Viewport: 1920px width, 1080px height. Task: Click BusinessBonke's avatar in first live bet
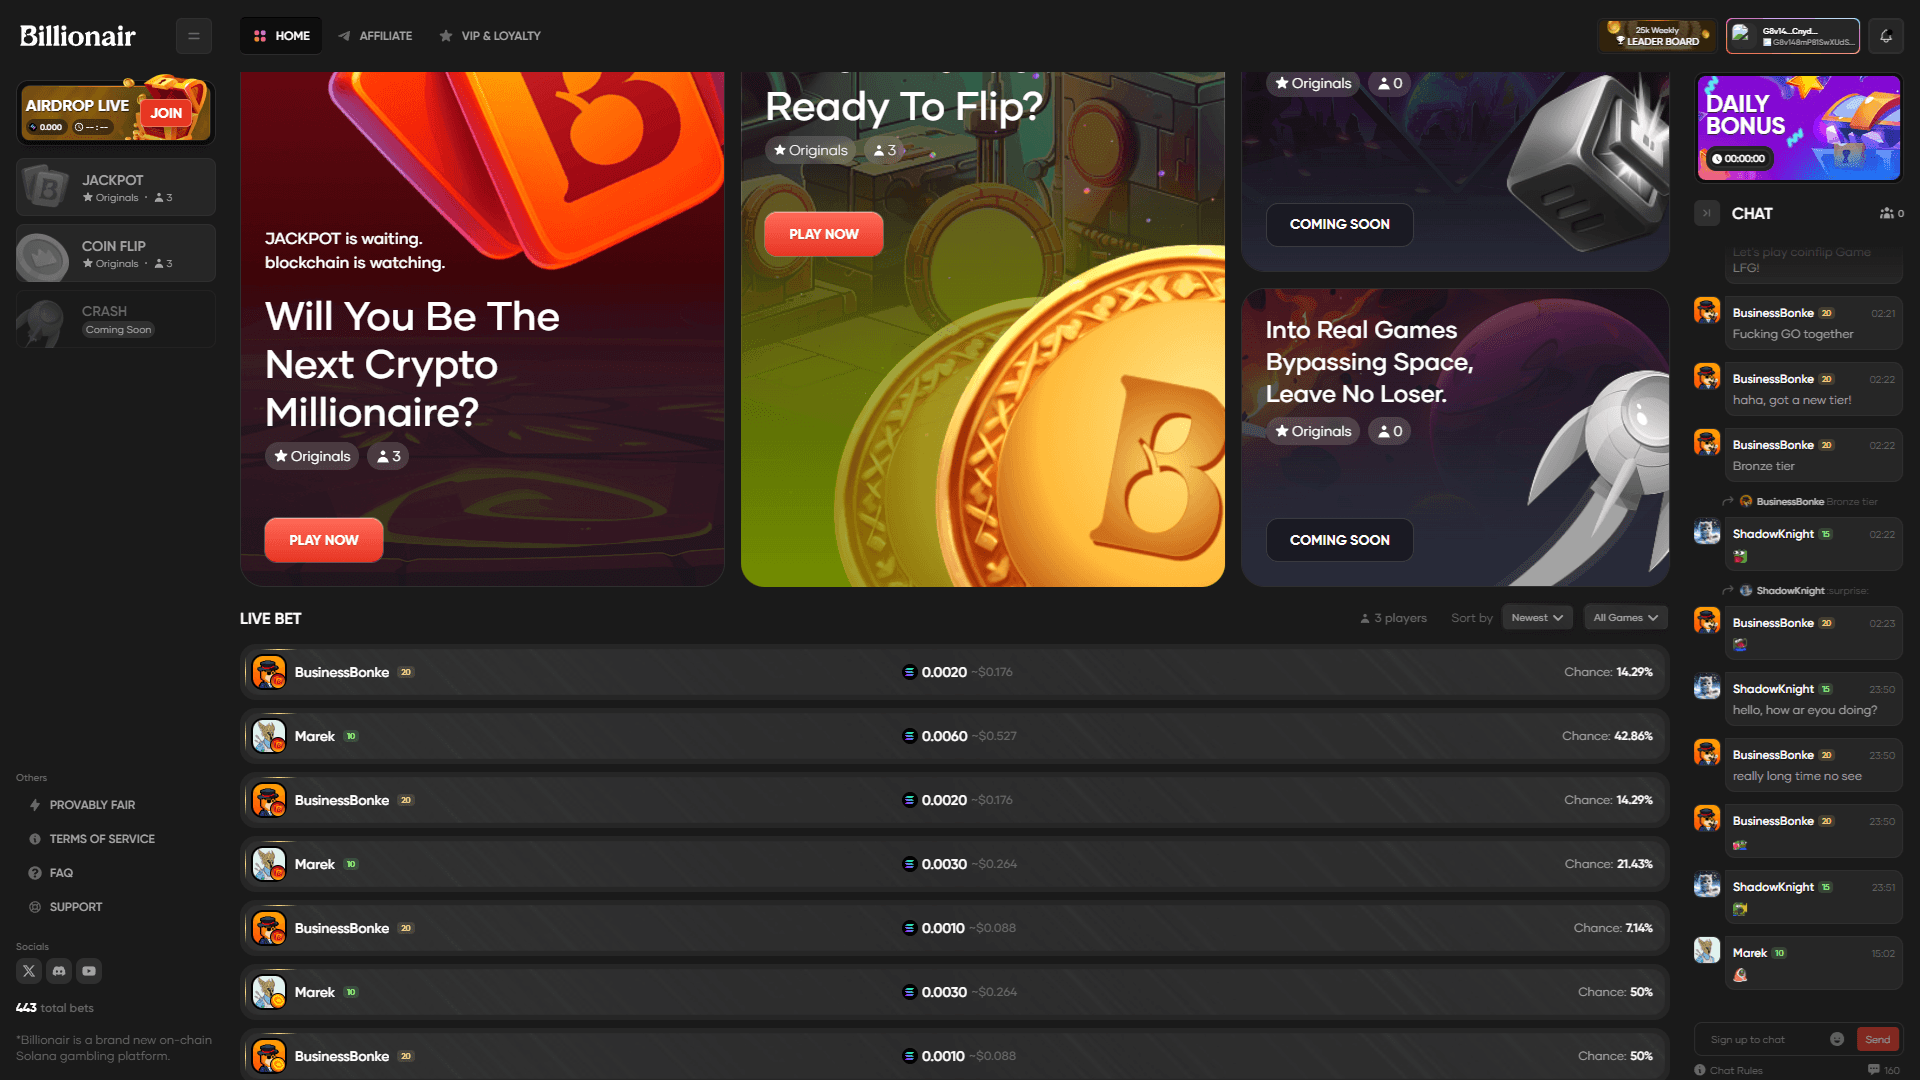[x=269, y=672]
